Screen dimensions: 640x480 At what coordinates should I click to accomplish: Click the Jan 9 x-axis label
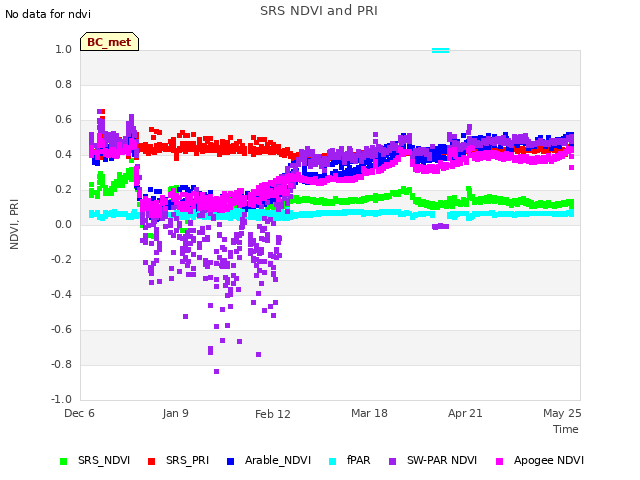176,413
